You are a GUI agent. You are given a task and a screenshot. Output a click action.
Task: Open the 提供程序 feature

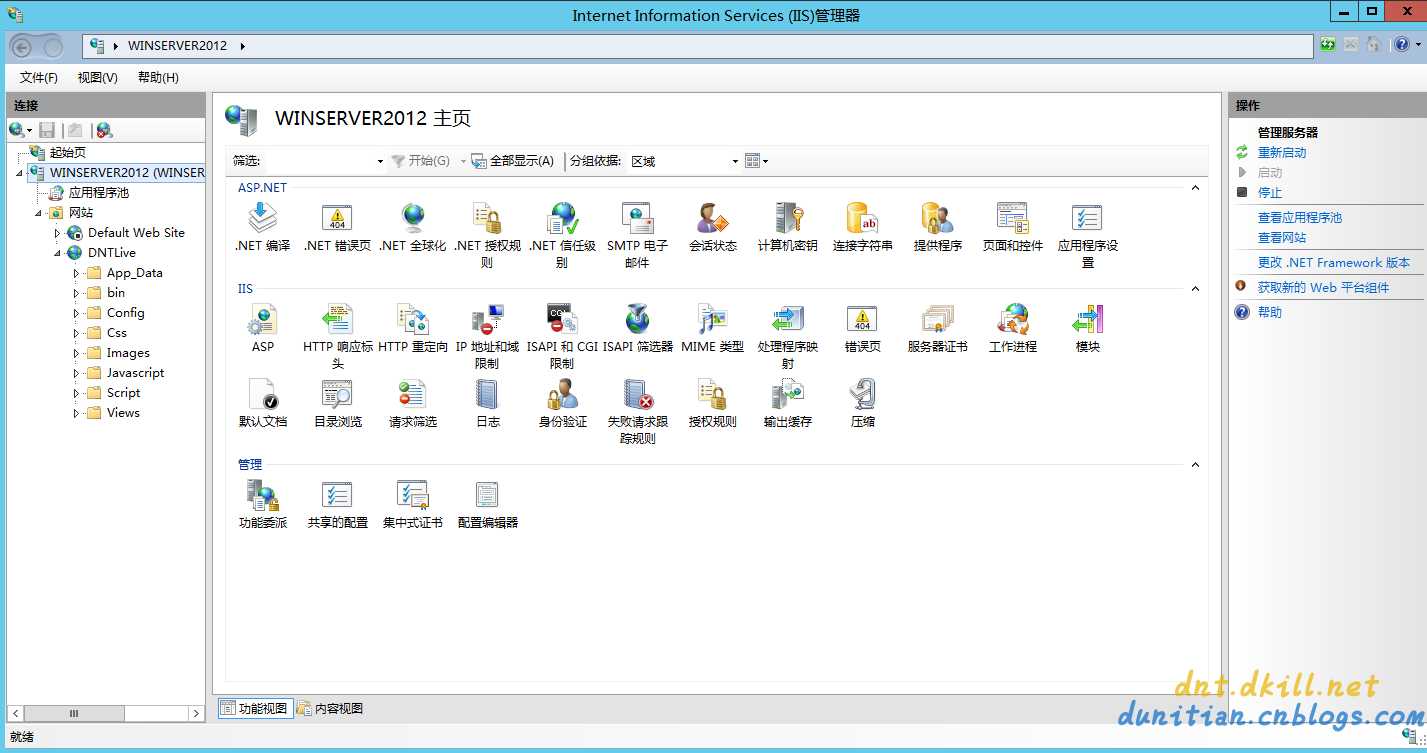point(938,226)
